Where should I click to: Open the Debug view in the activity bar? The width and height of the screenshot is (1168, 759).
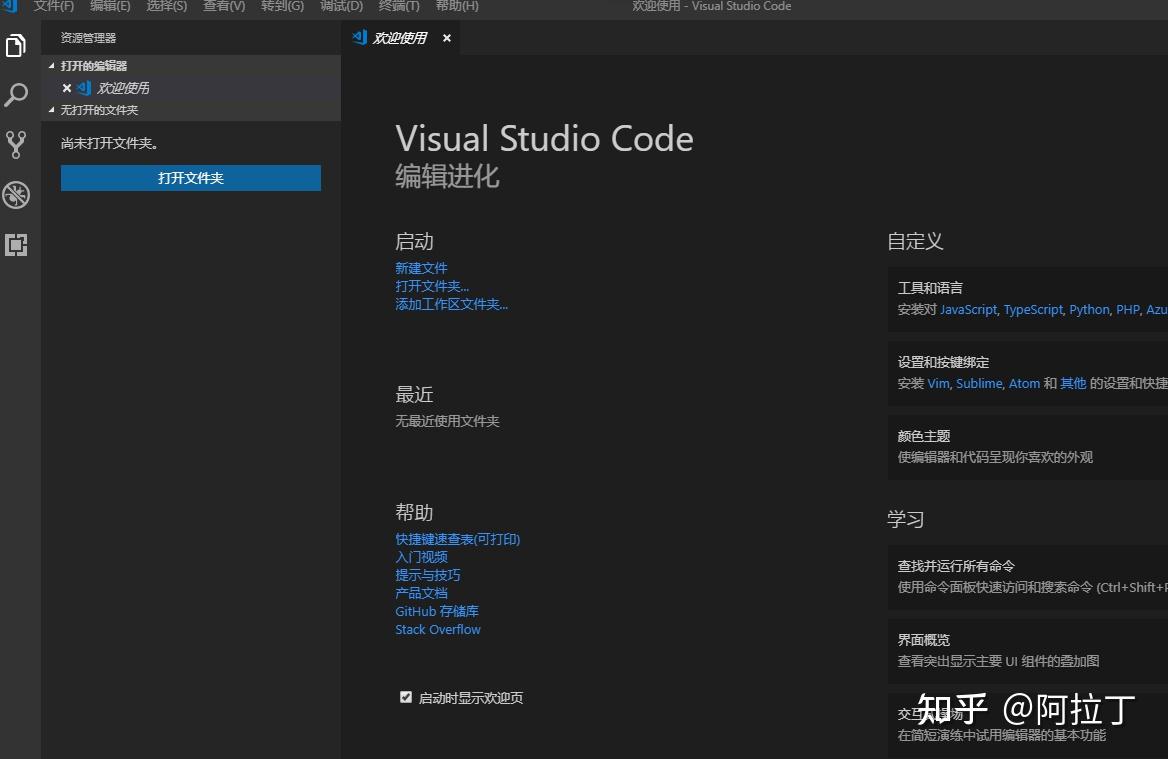(x=16, y=195)
